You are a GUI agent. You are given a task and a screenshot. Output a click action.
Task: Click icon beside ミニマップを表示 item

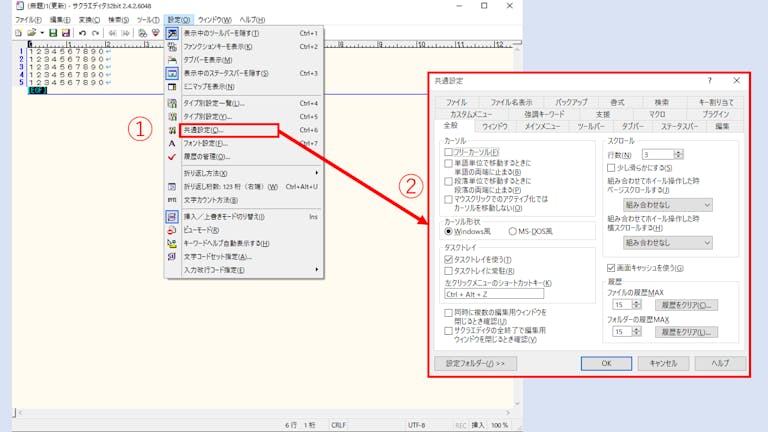(x=172, y=86)
